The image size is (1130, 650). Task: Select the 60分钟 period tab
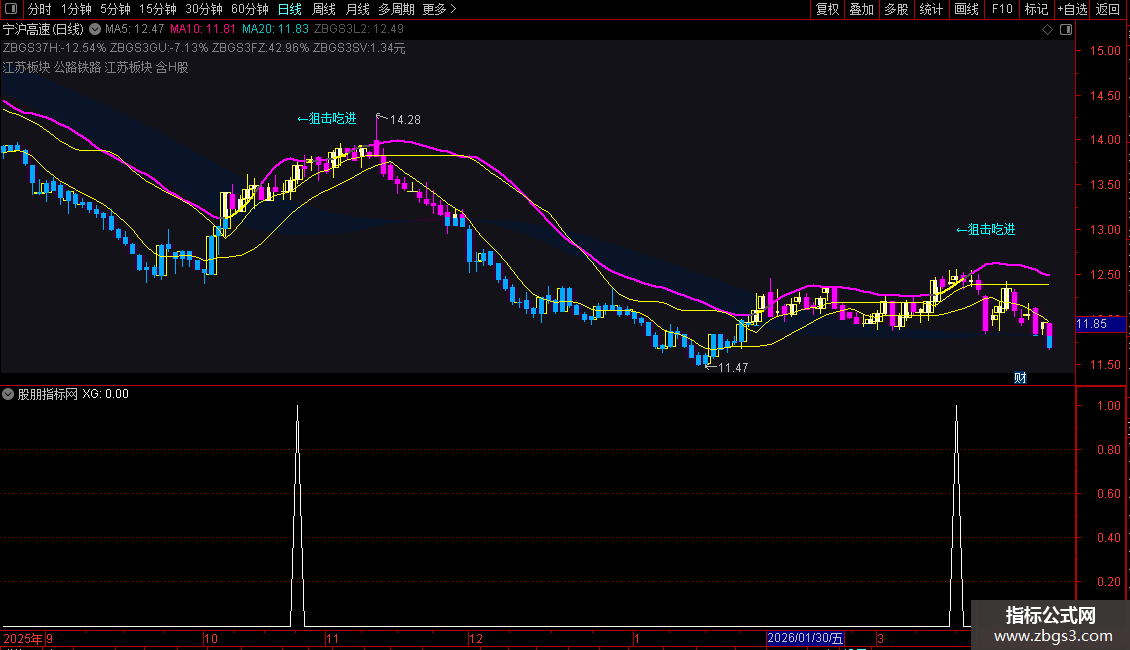coord(249,9)
